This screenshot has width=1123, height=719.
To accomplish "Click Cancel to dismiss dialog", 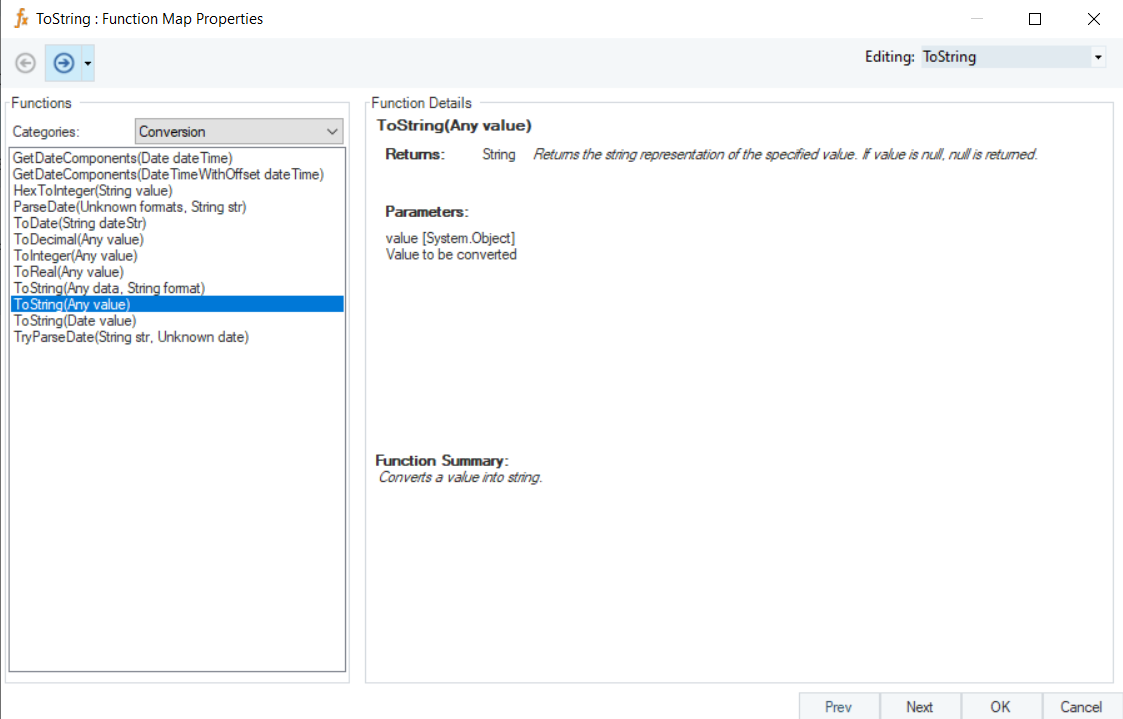I will pyautogui.click(x=1081, y=706).
